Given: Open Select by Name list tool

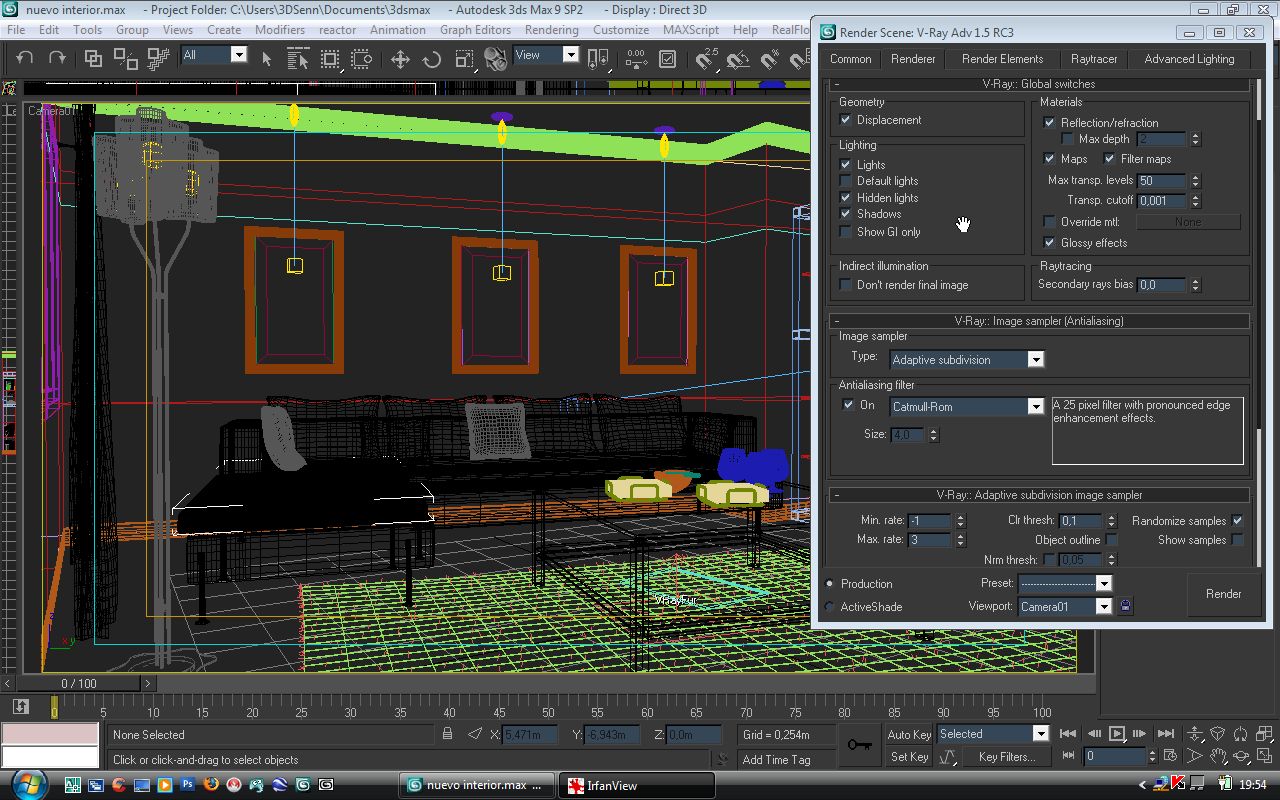Looking at the screenshot, I should pos(298,59).
